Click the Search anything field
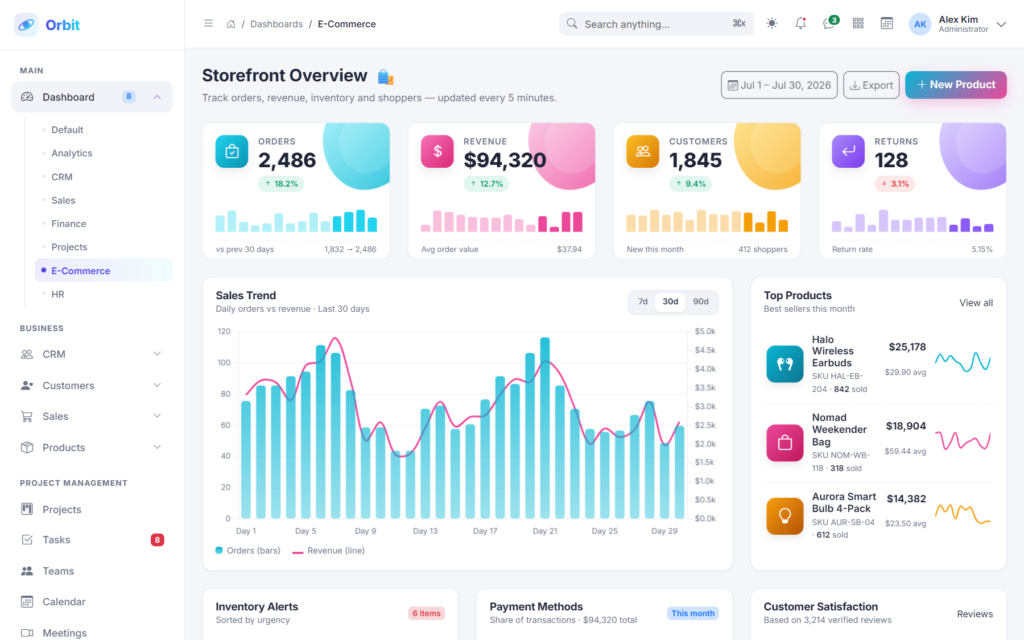The width and height of the screenshot is (1024, 640). tap(656, 24)
